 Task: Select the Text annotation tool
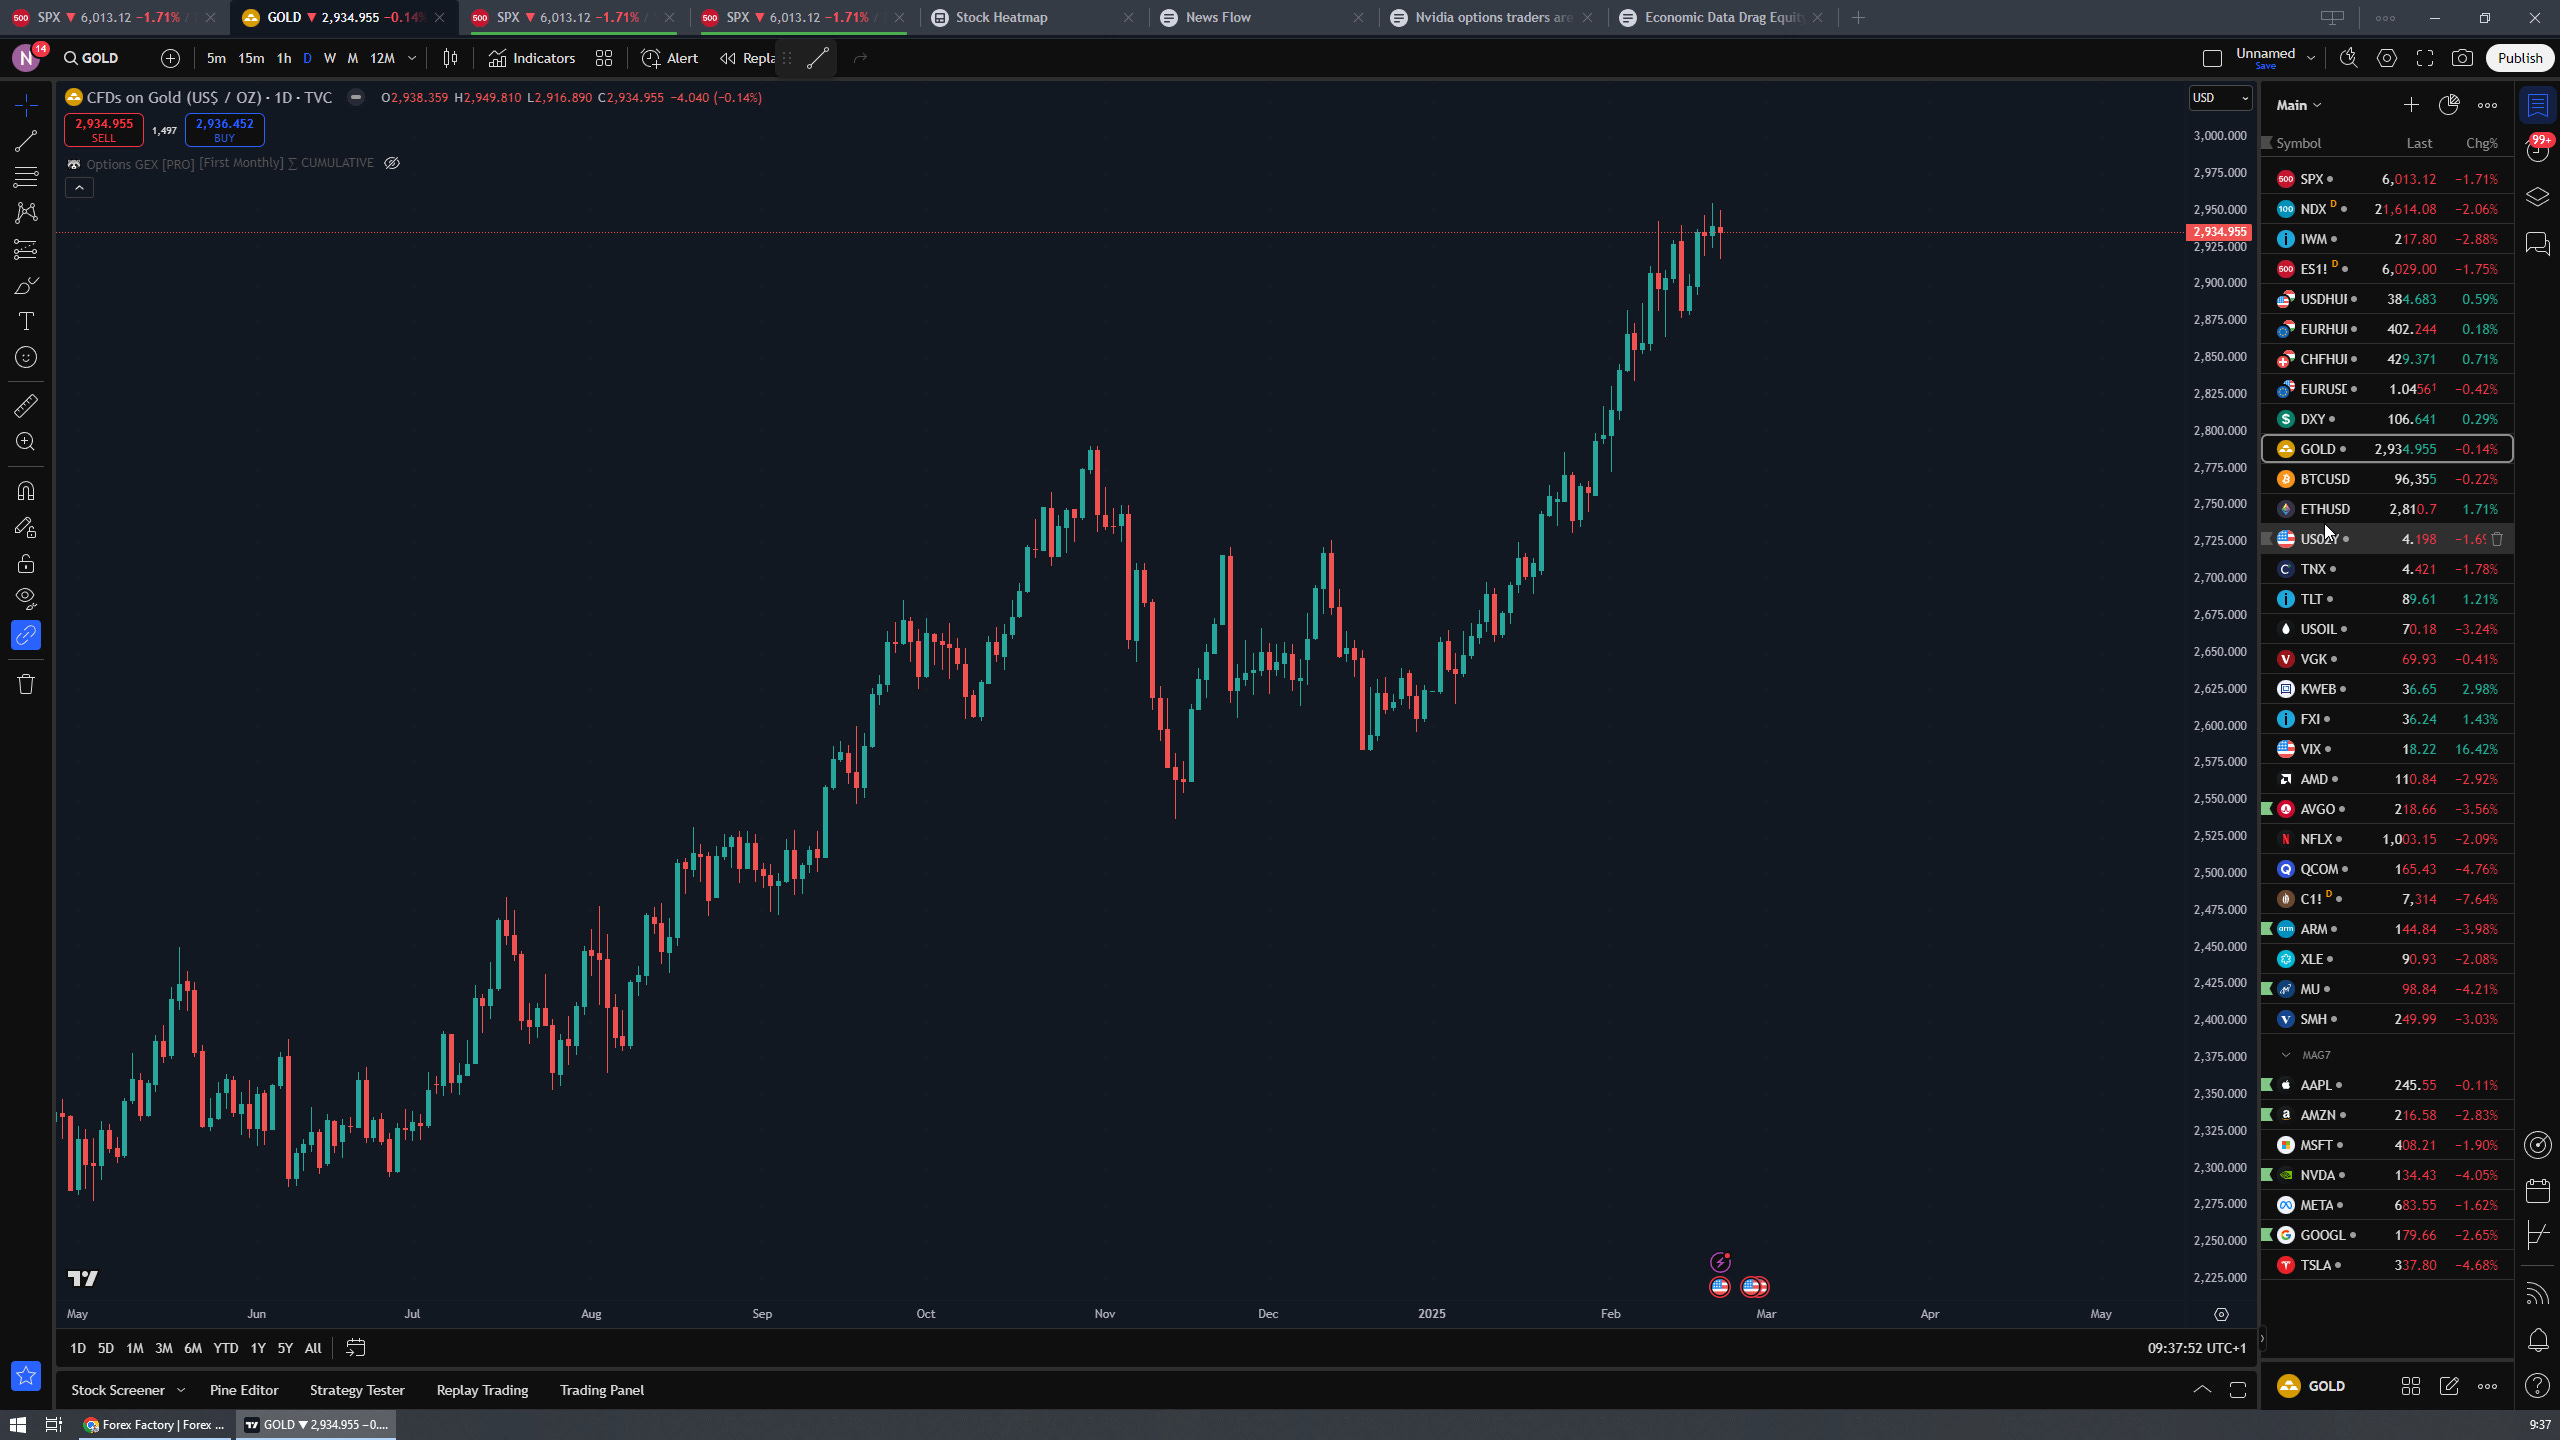pos(26,321)
